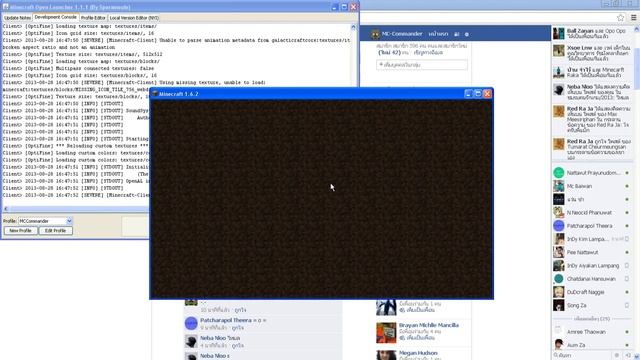
Task: Minimize the Minecraft Open Launcher window
Action: (x=334, y=7)
